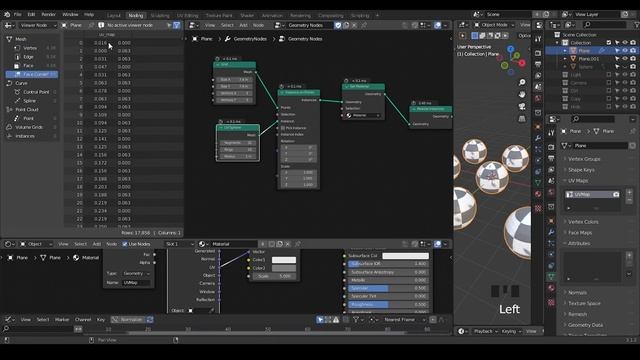The width and height of the screenshot is (640, 360).
Task: Click the Blender logo icon
Action: 7,14
